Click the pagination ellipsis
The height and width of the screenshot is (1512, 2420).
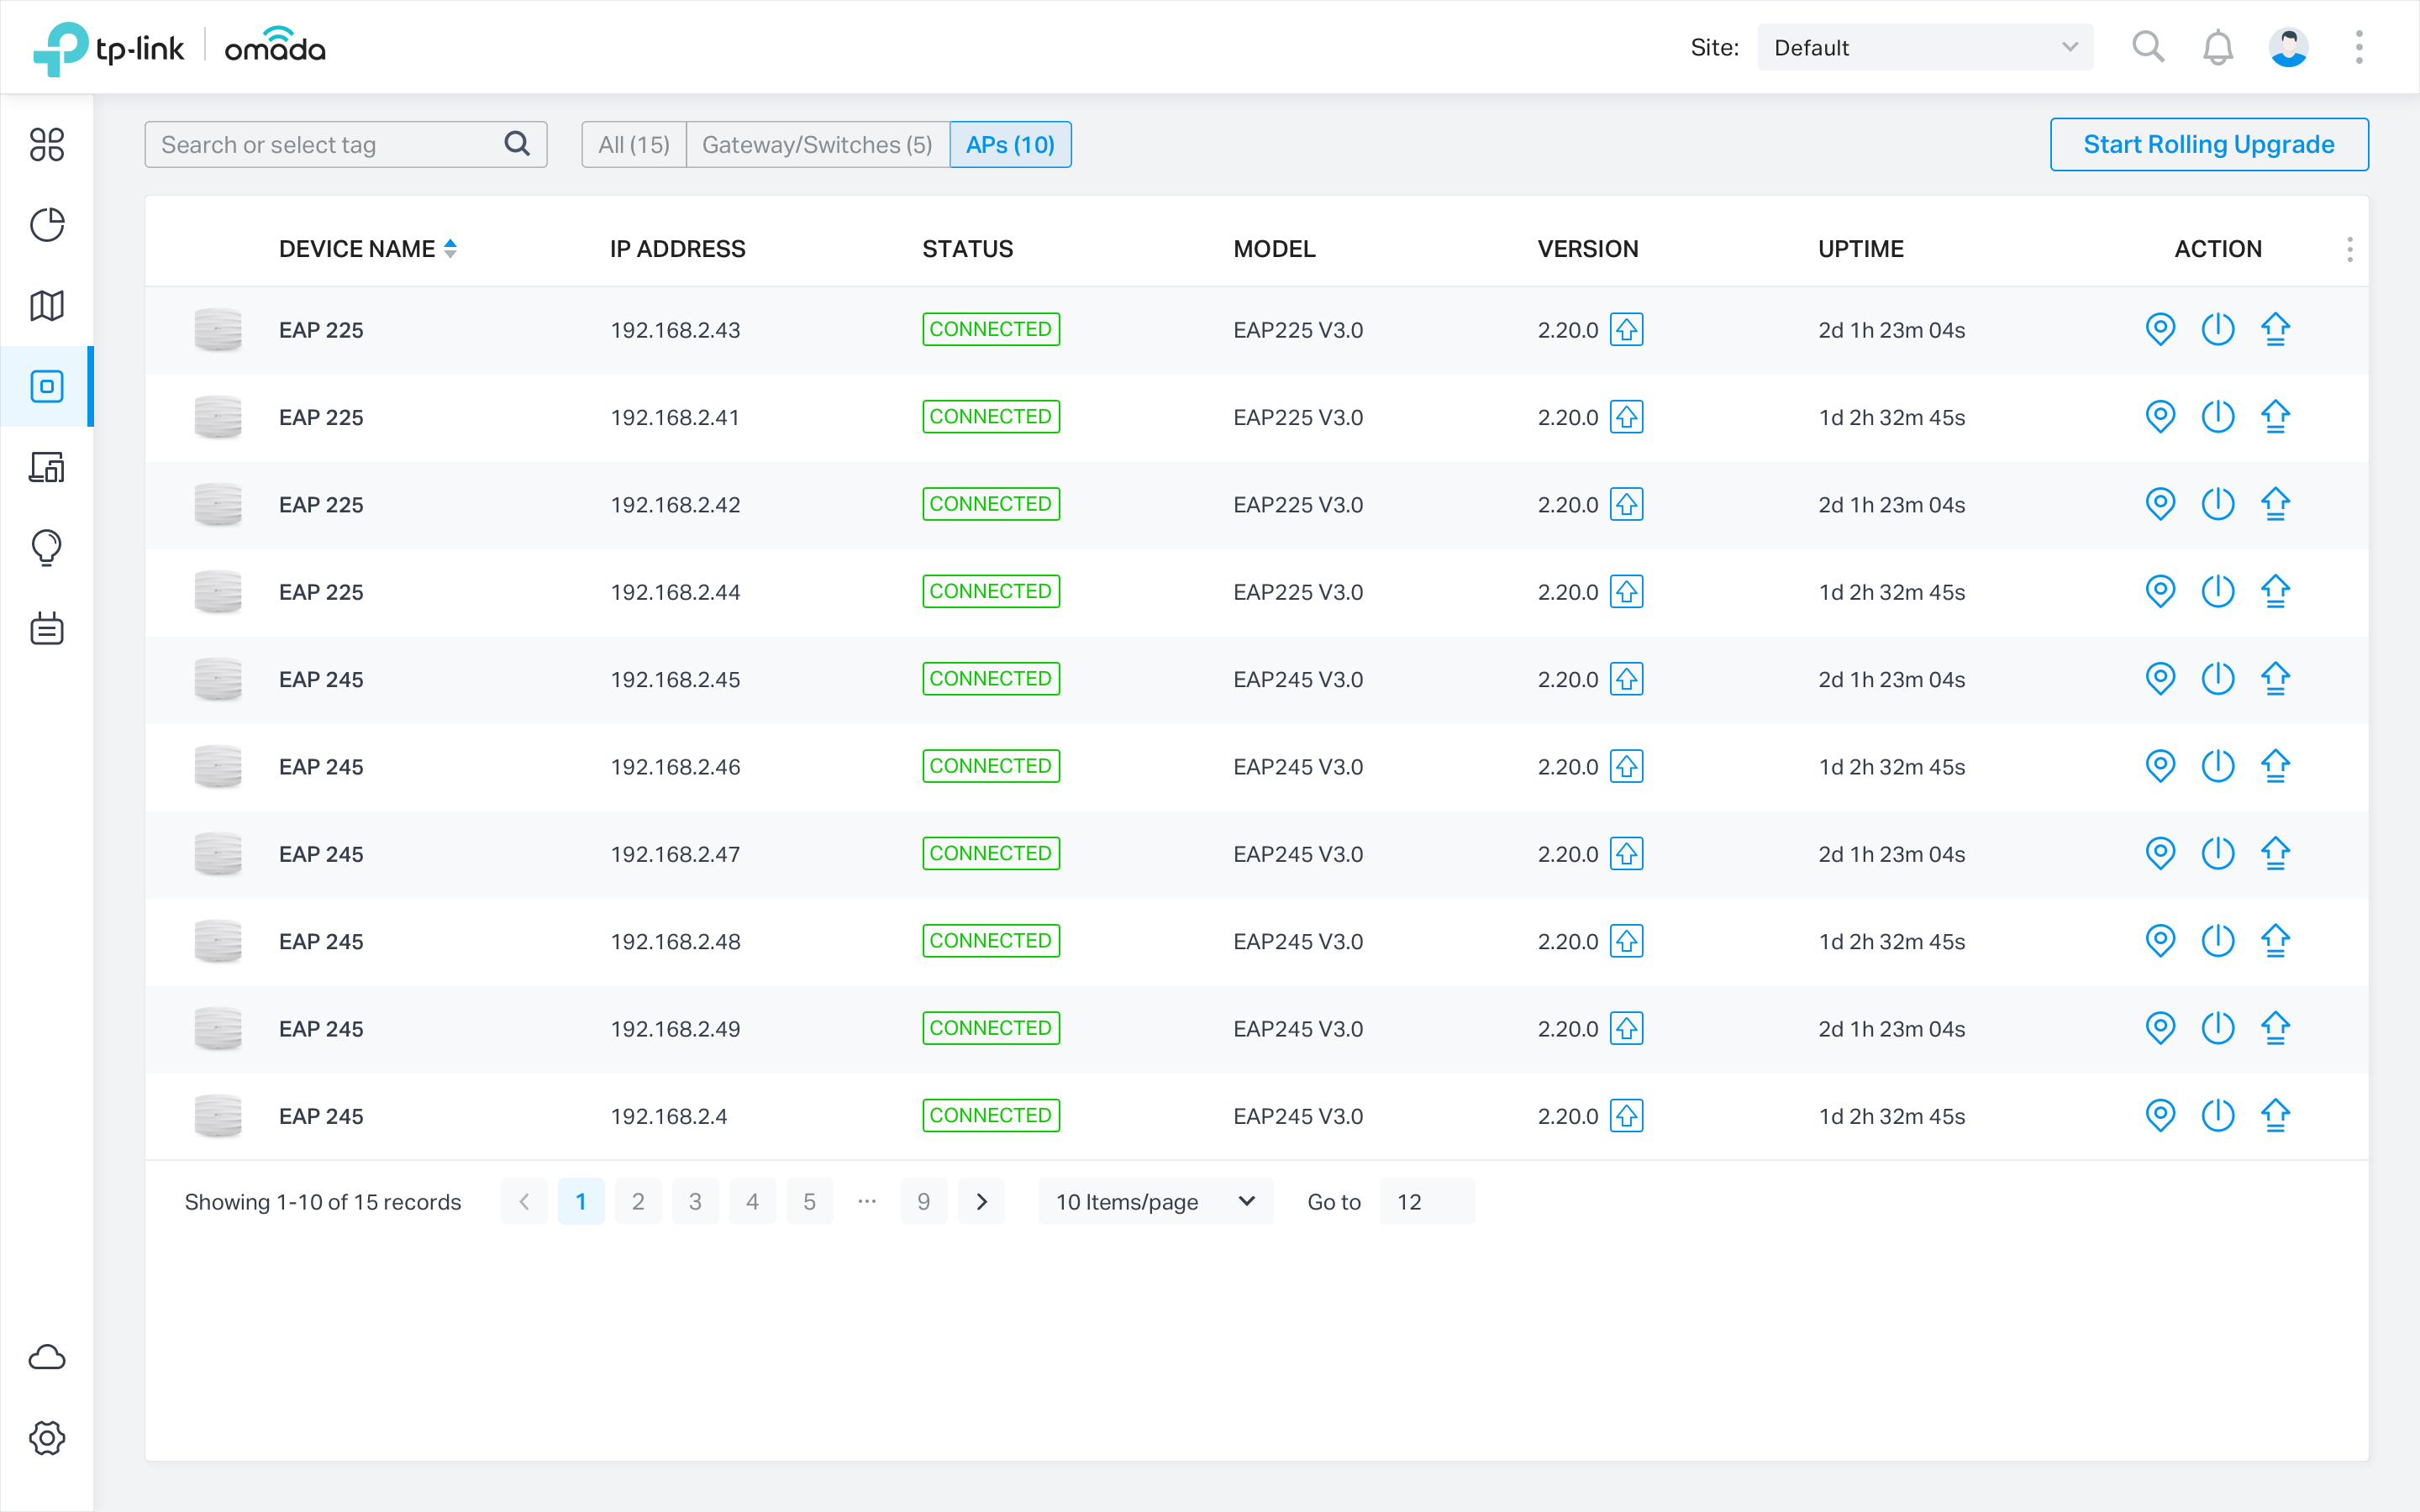click(867, 1201)
